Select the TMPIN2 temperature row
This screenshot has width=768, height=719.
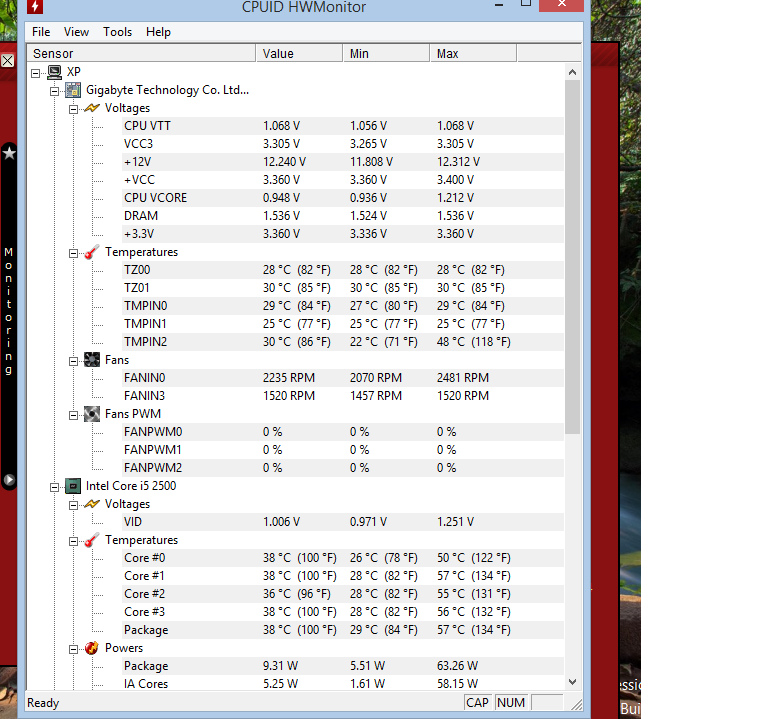pos(343,342)
